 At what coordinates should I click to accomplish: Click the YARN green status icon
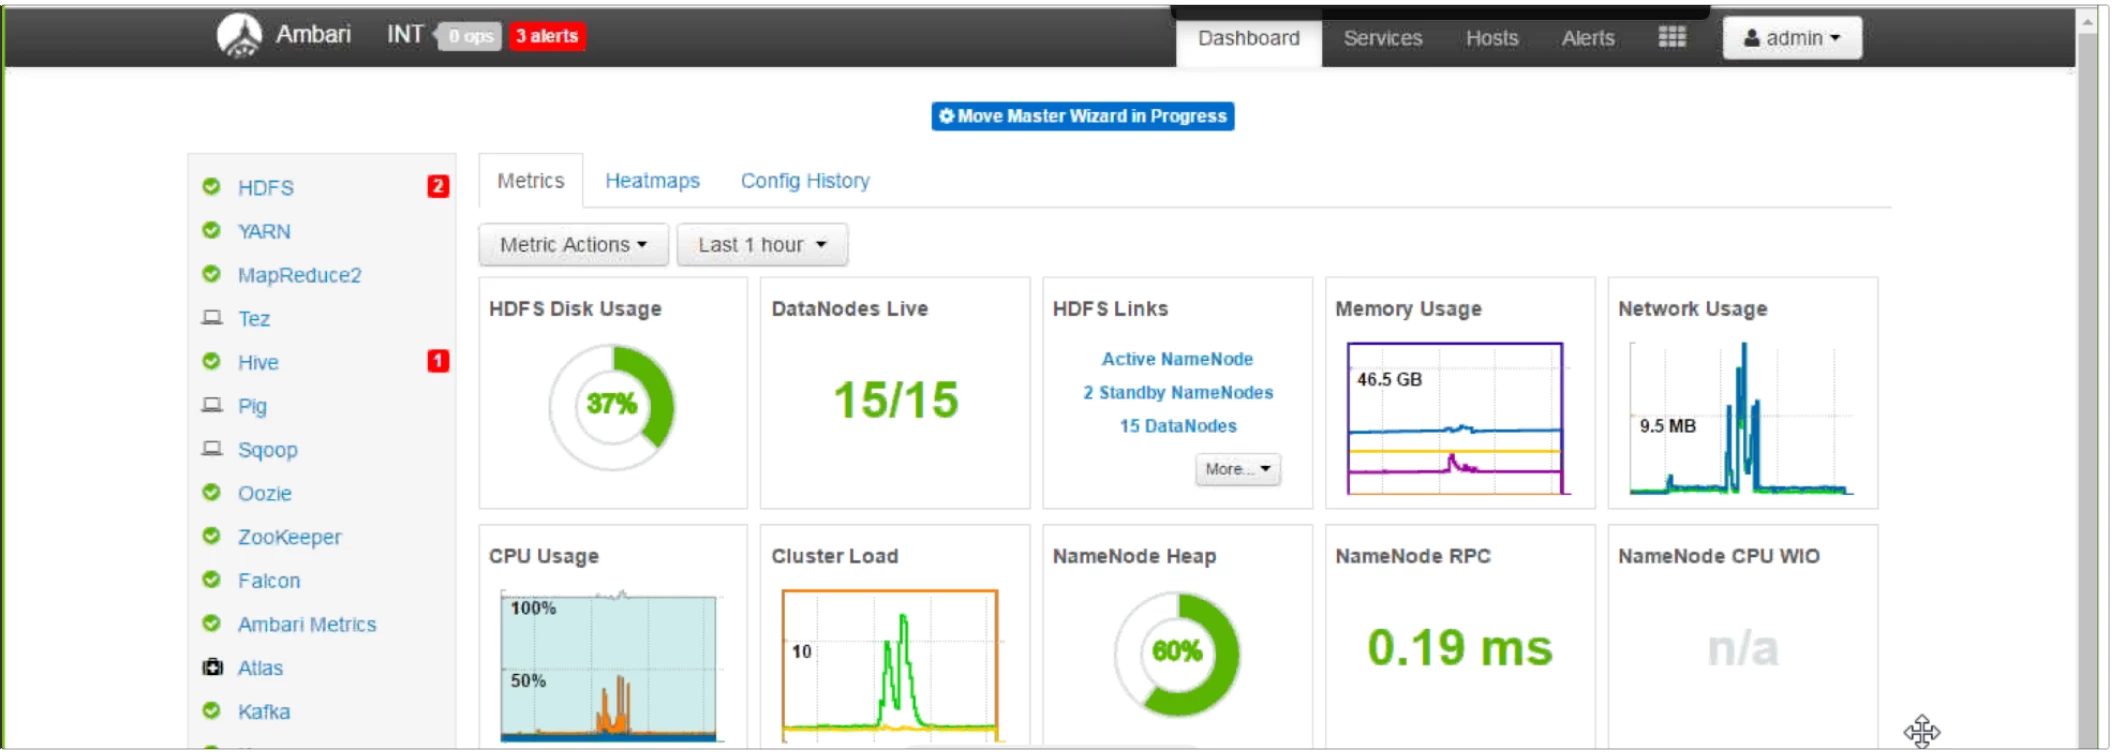pyautogui.click(x=211, y=230)
